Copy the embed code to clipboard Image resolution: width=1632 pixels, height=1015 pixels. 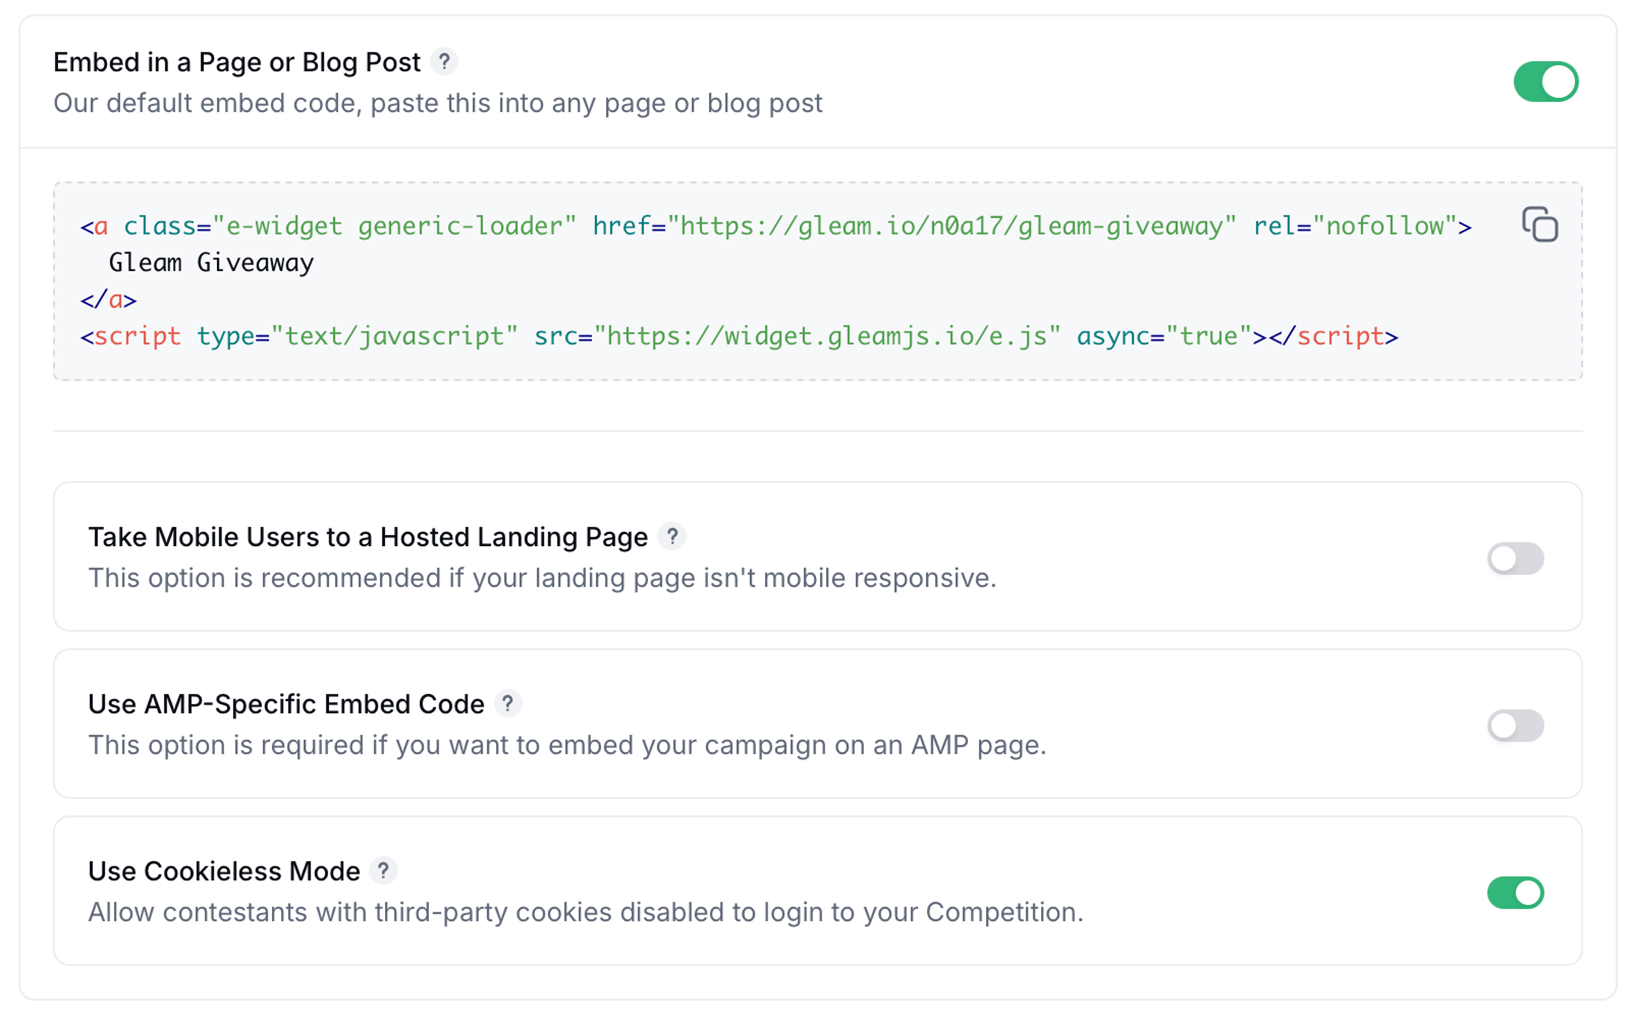click(1539, 225)
